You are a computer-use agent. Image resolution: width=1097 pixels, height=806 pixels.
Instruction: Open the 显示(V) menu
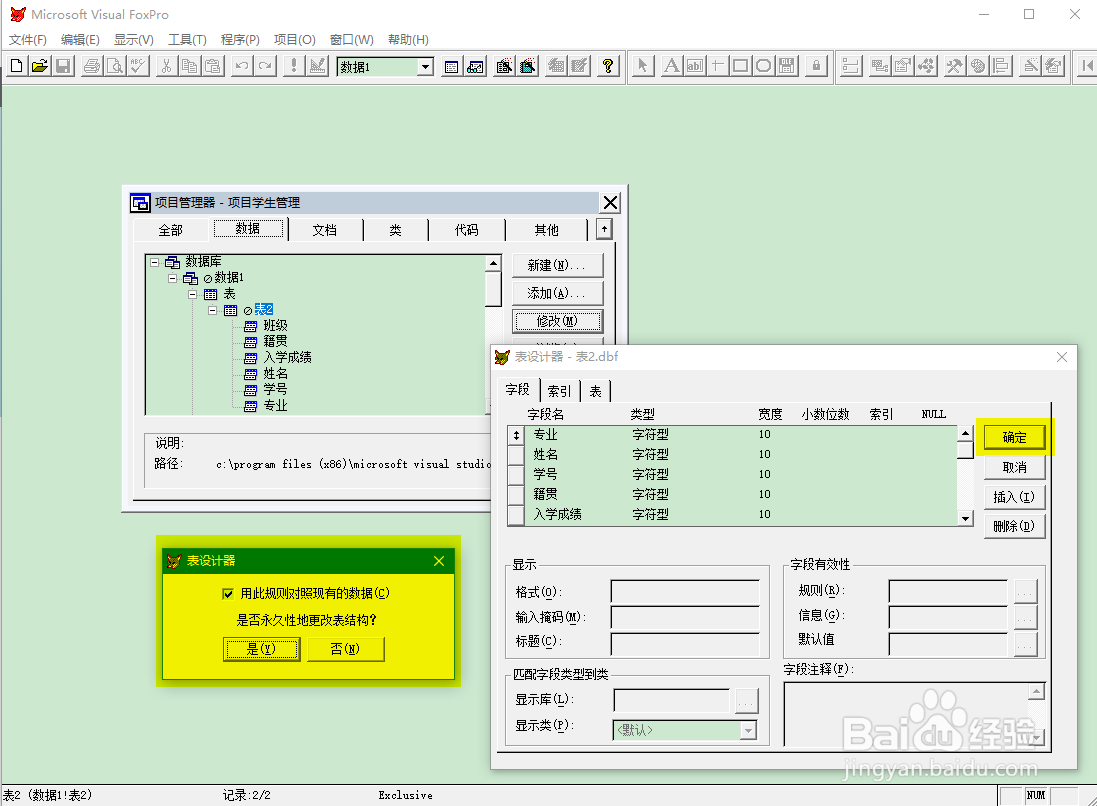tap(134, 40)
